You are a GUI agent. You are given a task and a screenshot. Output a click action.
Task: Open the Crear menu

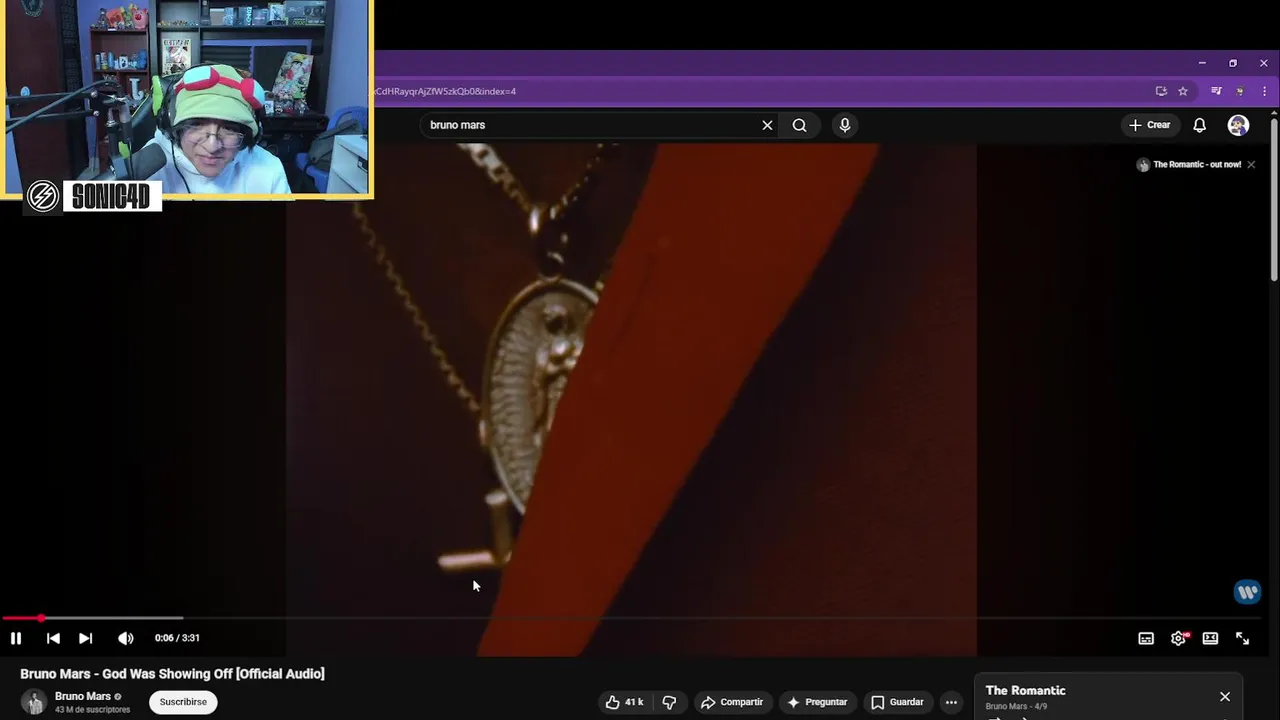pyautogui.click(x=1149, y=125)
